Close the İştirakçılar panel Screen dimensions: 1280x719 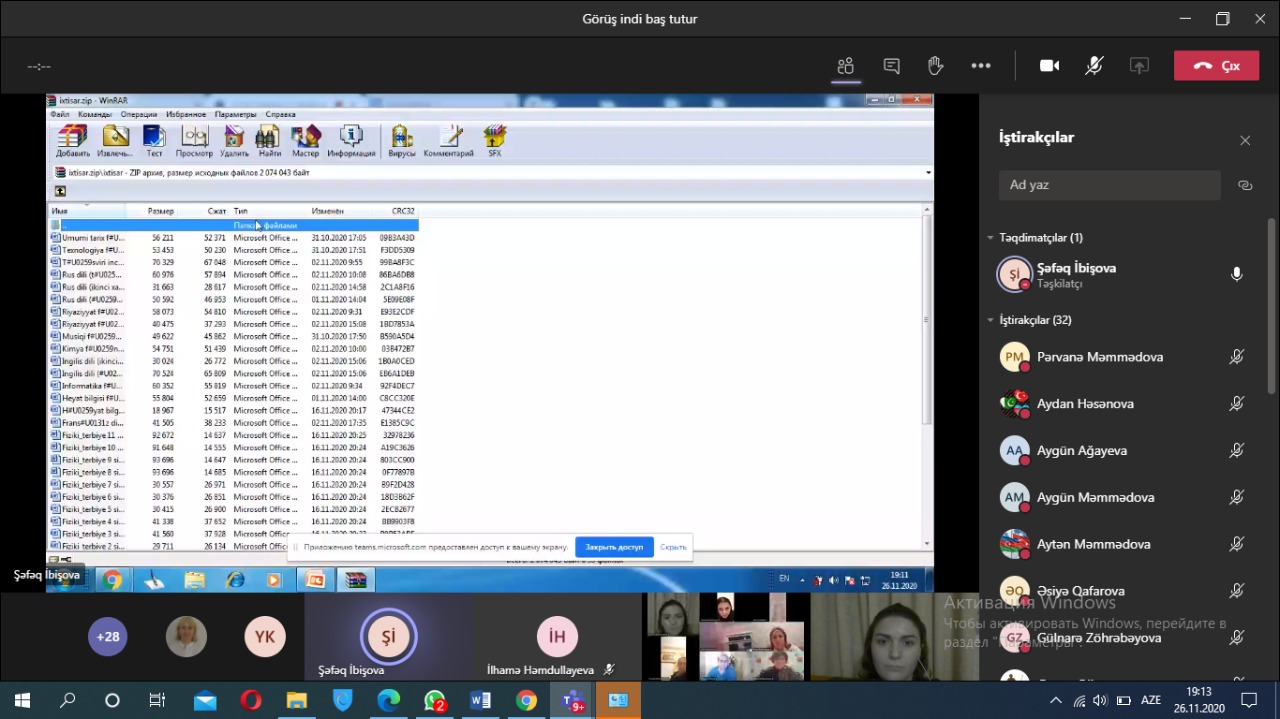(1245, 141)
